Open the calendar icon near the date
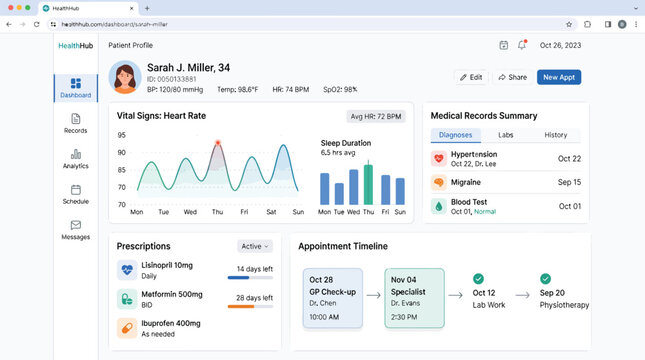645x360 pixels. [503, 45]
